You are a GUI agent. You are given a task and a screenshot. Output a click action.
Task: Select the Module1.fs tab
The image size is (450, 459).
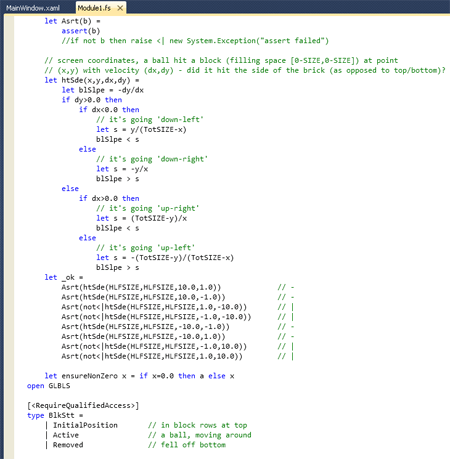pyautogui.click(x=94, y=8)
